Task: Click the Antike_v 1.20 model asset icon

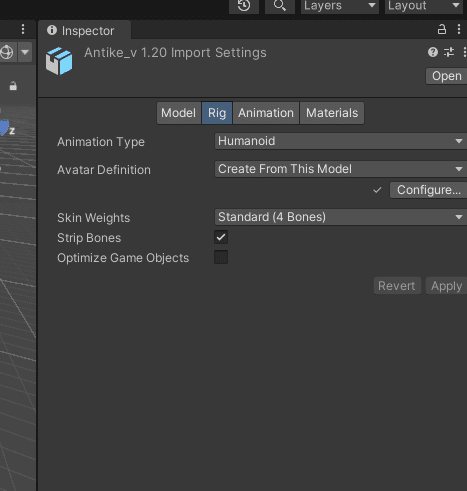Action: pyautogui.click(x=59, y=61)
